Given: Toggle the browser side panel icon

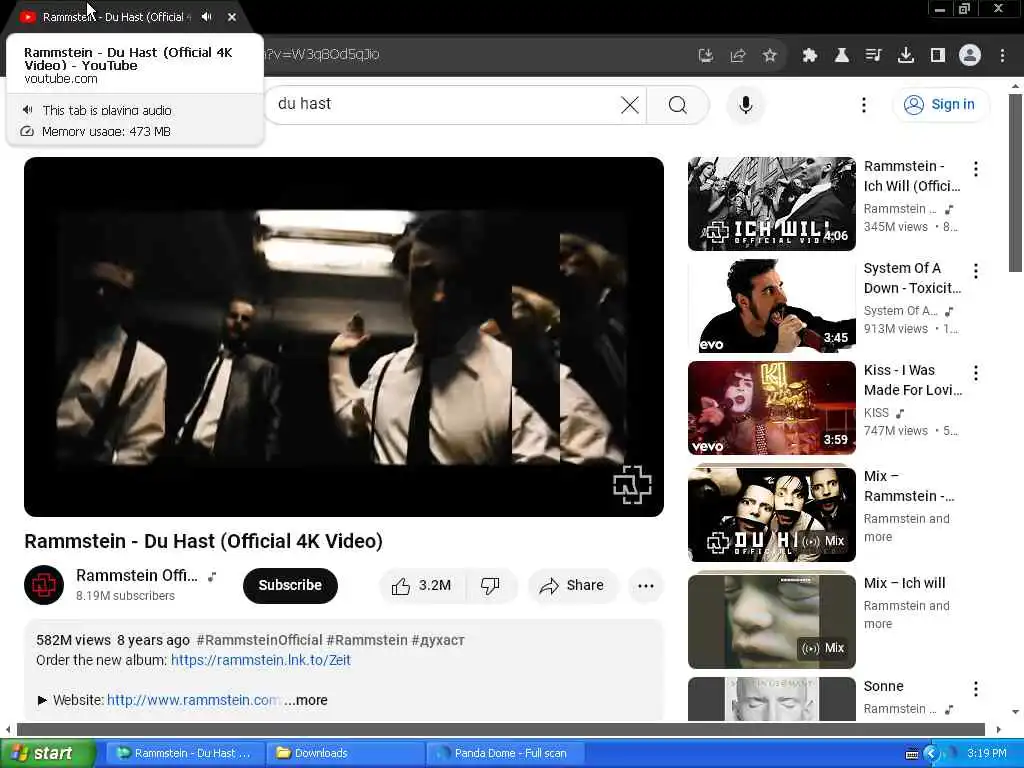Looking at the screenshot, I should (938, 56).
